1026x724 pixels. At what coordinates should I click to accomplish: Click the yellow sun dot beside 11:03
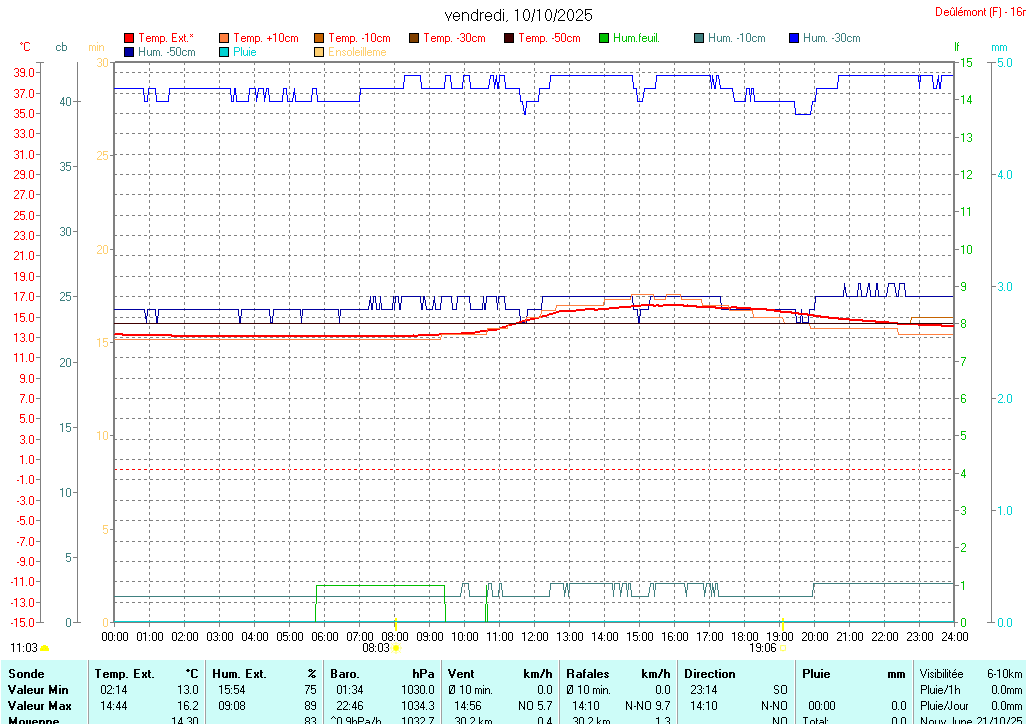point(45,648)
